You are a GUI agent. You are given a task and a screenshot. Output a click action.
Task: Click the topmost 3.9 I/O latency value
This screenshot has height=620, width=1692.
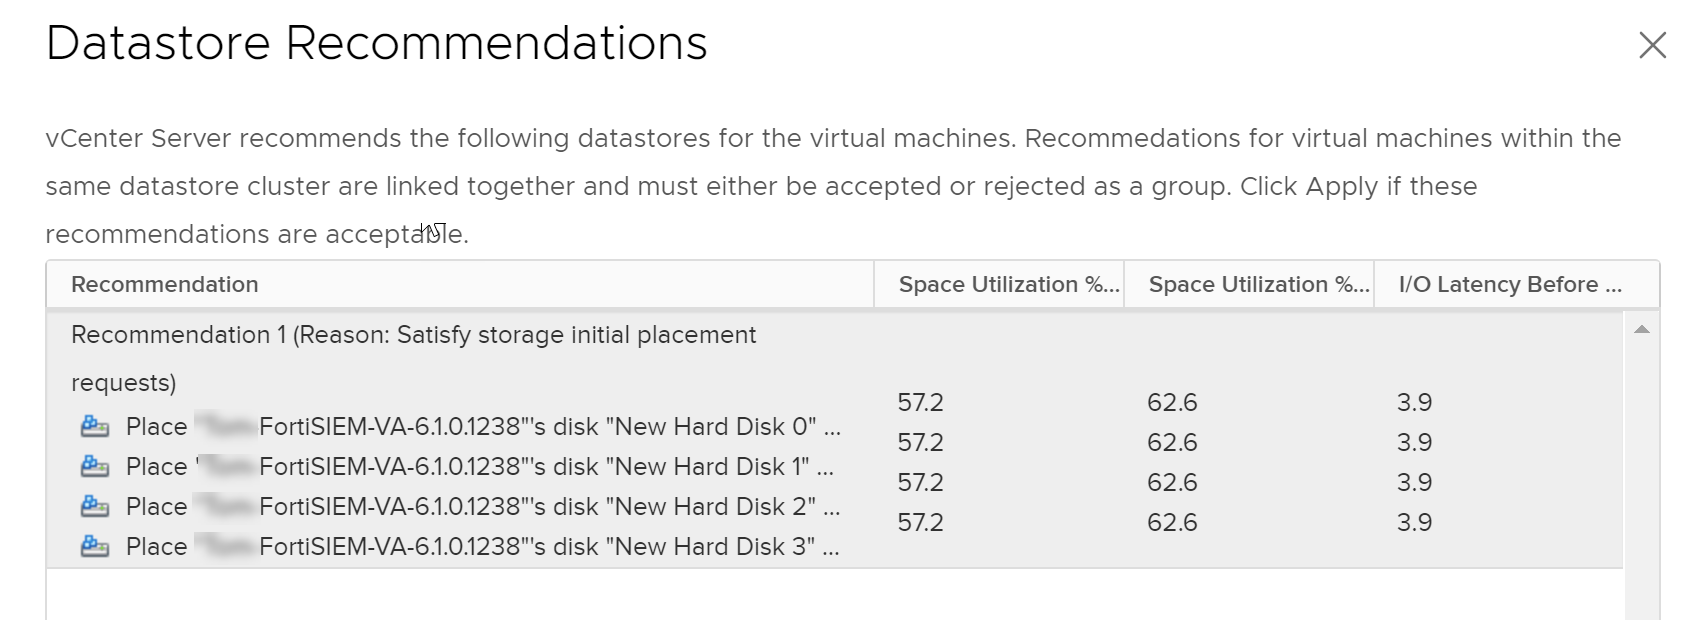pyautogui.click(x=1414, y=403)
